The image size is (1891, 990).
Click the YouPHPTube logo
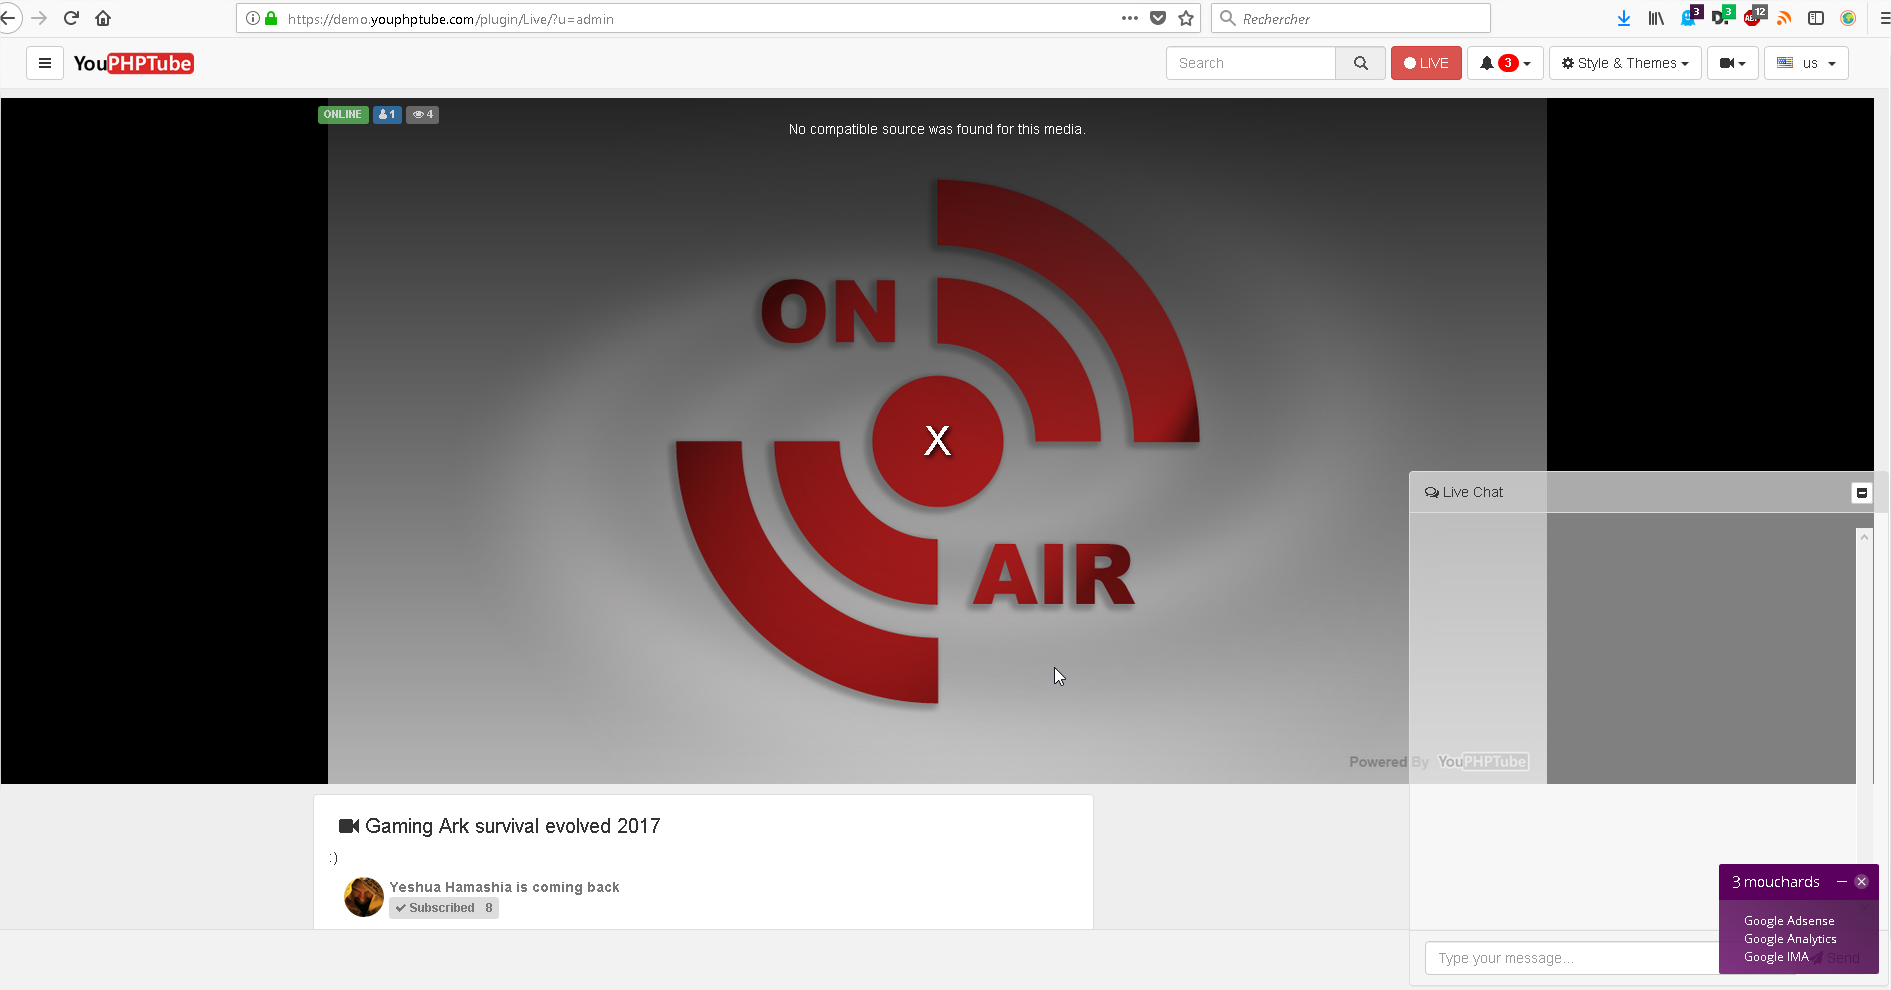[133, 63]
